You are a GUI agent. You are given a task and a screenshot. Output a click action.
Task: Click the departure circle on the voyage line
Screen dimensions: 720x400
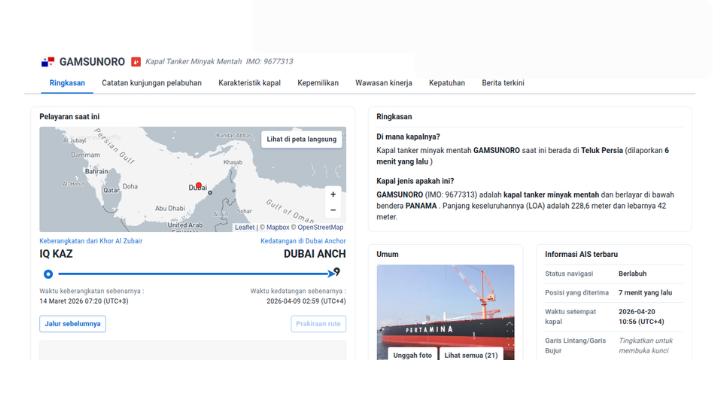point(48,273)
